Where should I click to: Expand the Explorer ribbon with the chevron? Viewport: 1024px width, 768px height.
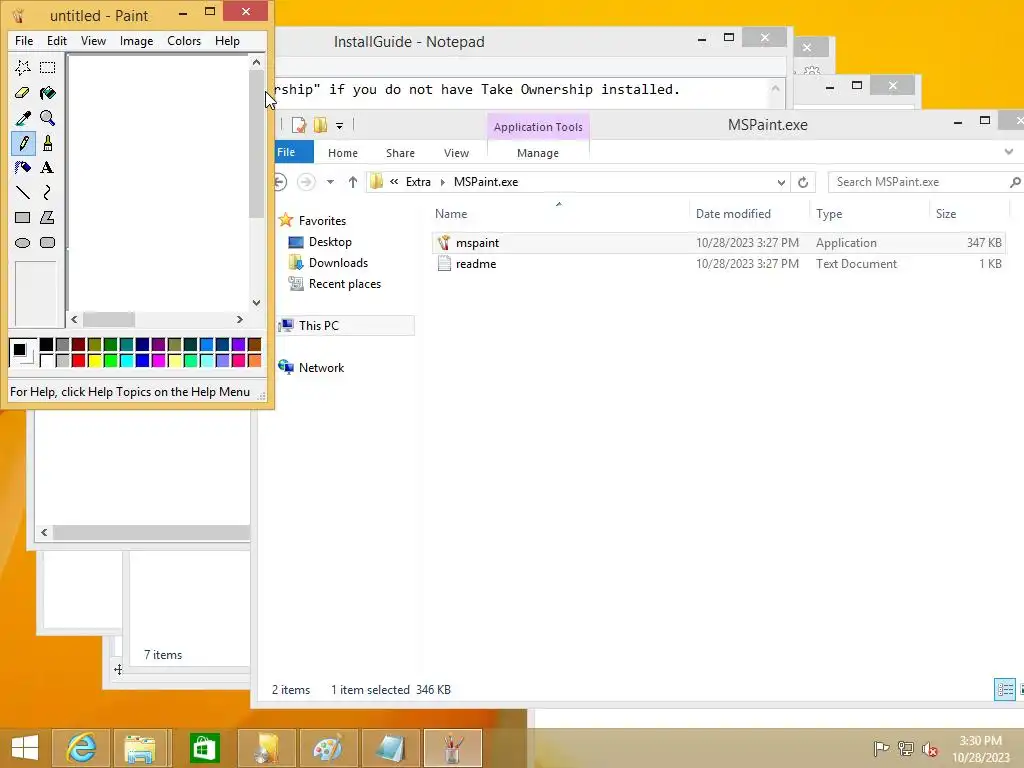tap(1009, 152)
